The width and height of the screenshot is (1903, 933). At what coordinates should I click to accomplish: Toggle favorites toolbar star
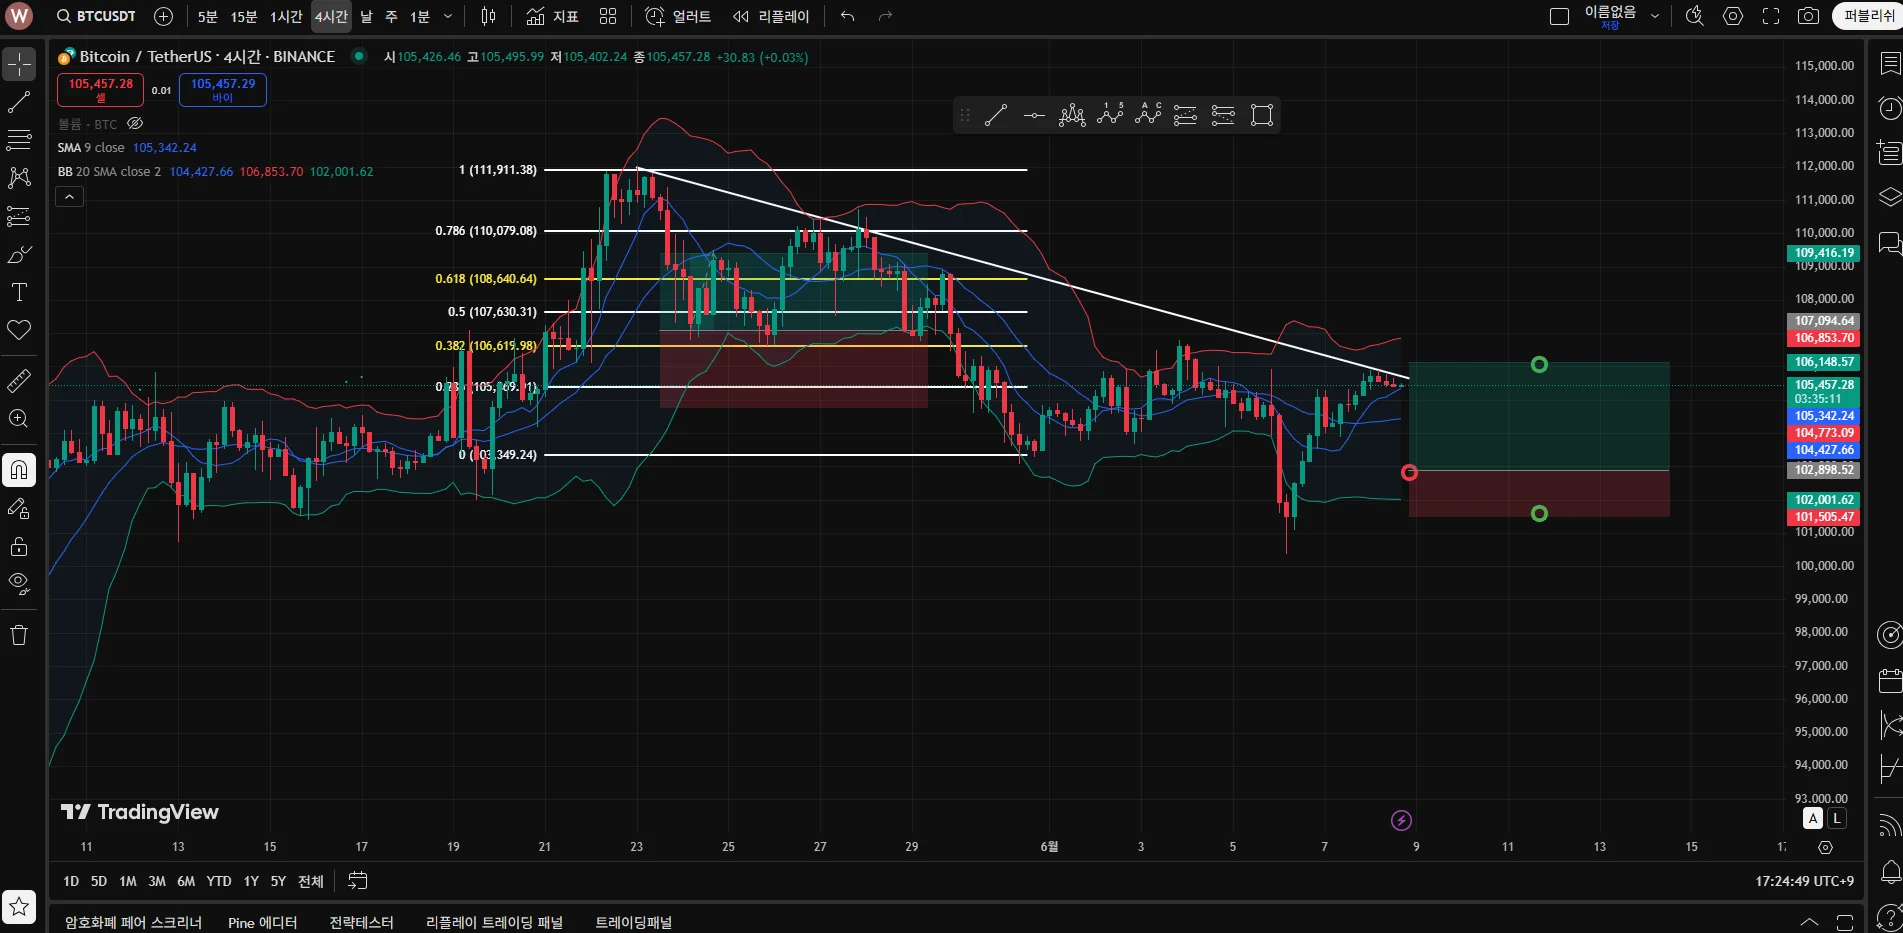click(x=19, y=908)
